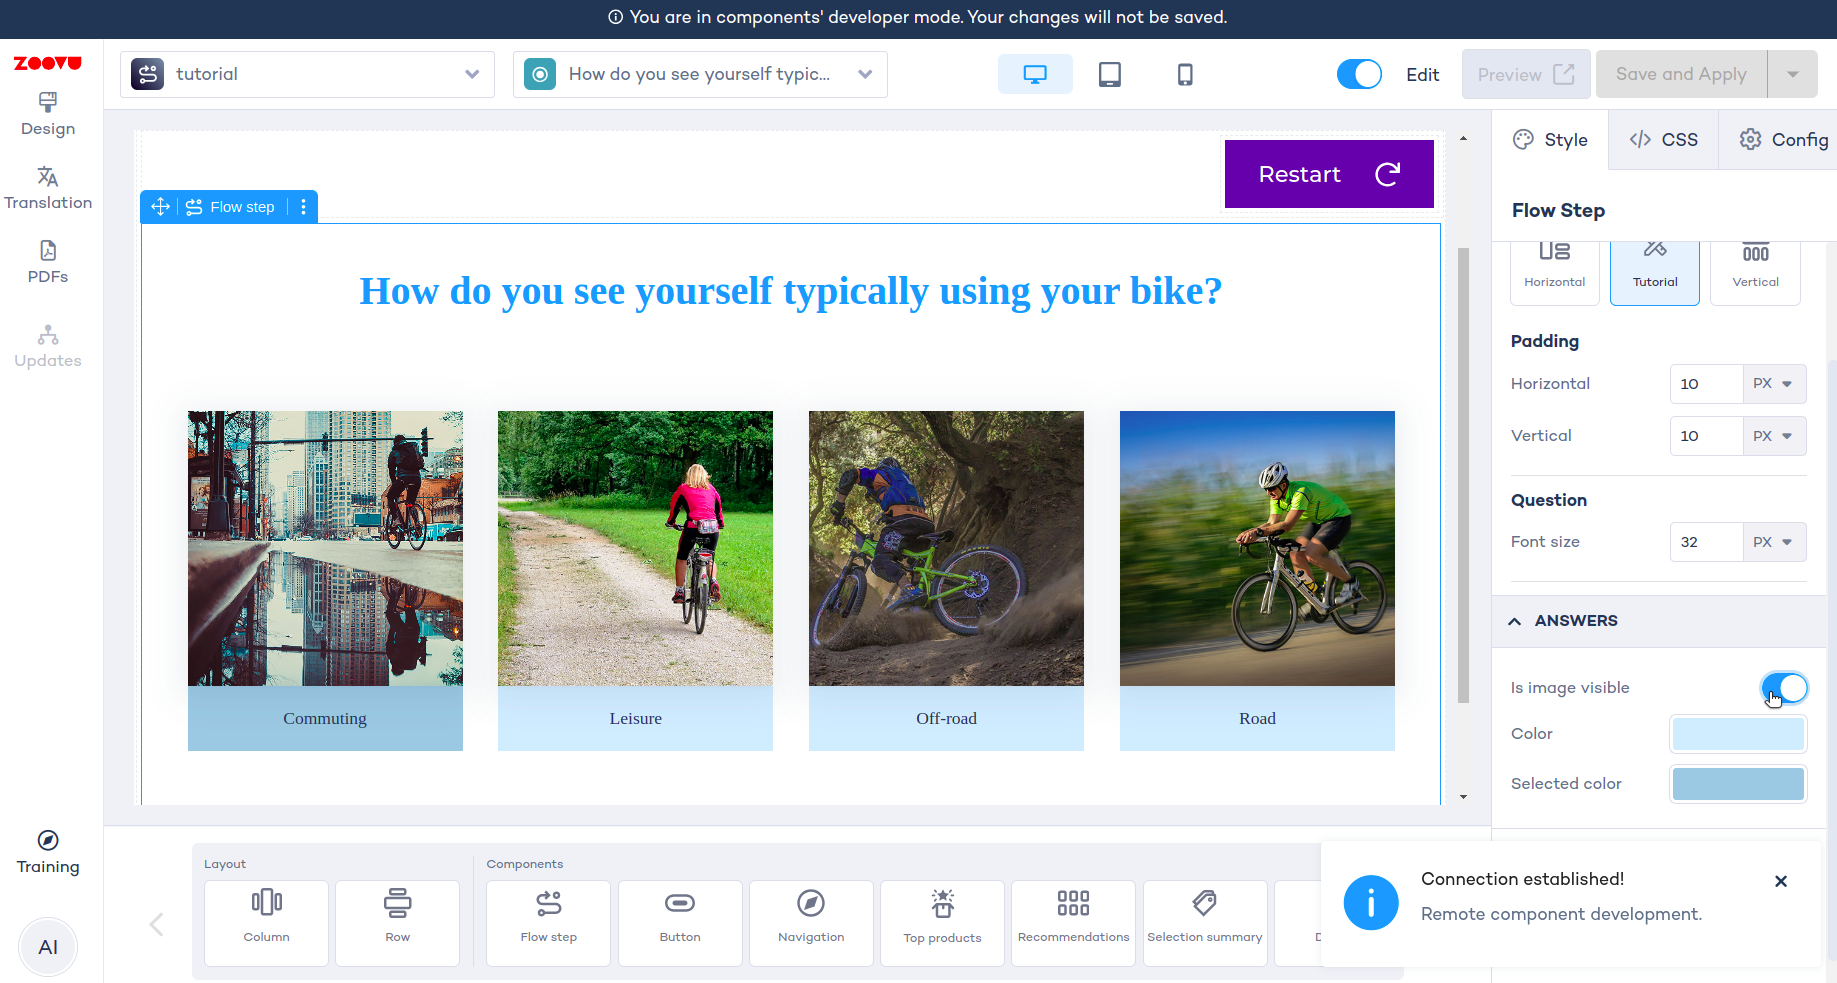1837x983 pixels.
Task: Click the Restart button
Action: coord(1328,174)
